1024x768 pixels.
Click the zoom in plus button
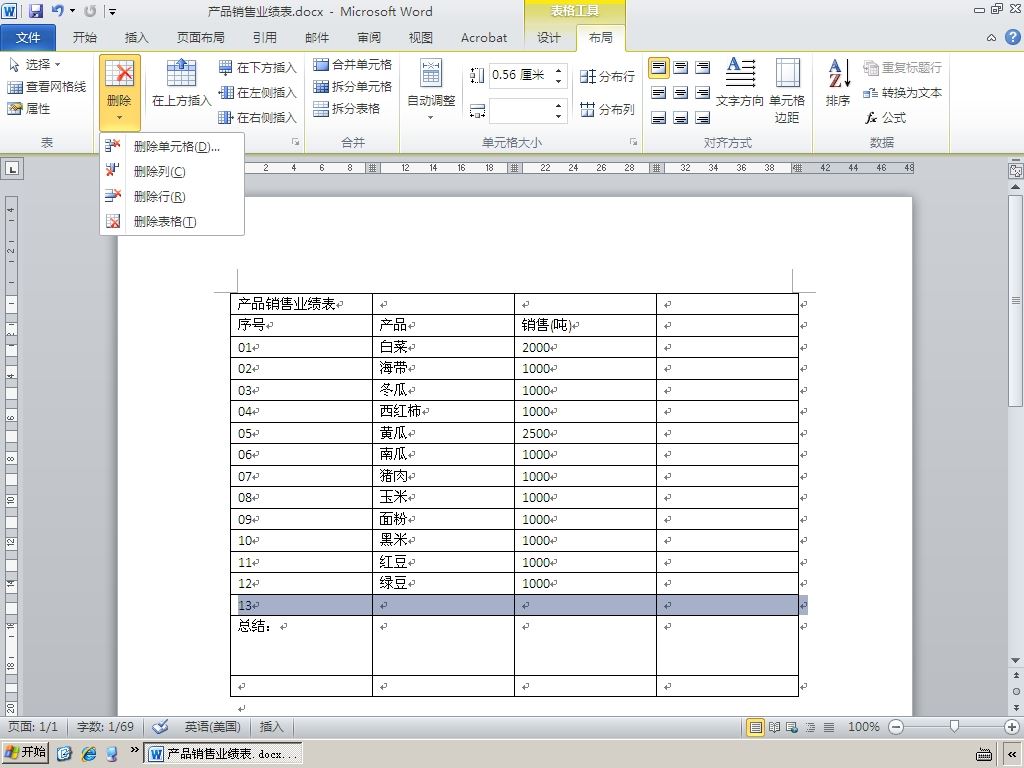[x=1012, y=727]
